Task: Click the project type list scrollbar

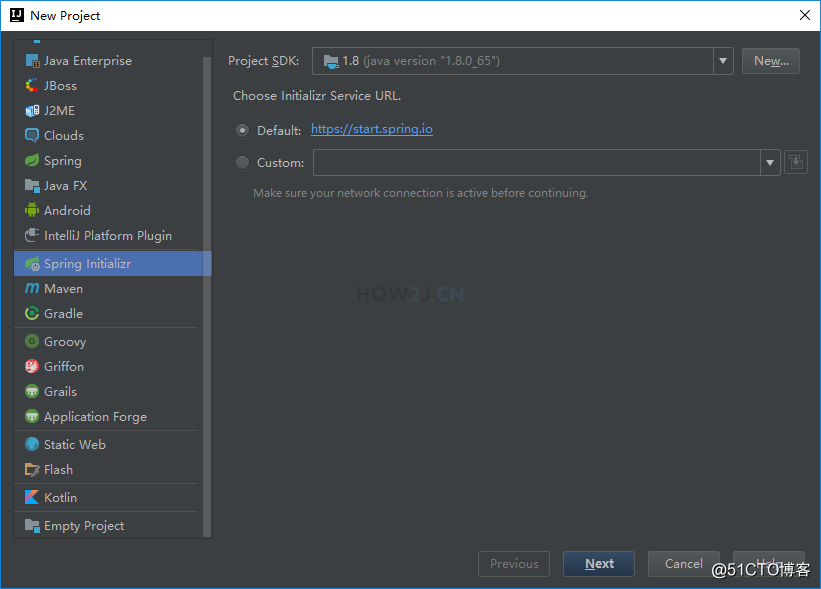Action: pyautogui.click(x=207, y=296)
